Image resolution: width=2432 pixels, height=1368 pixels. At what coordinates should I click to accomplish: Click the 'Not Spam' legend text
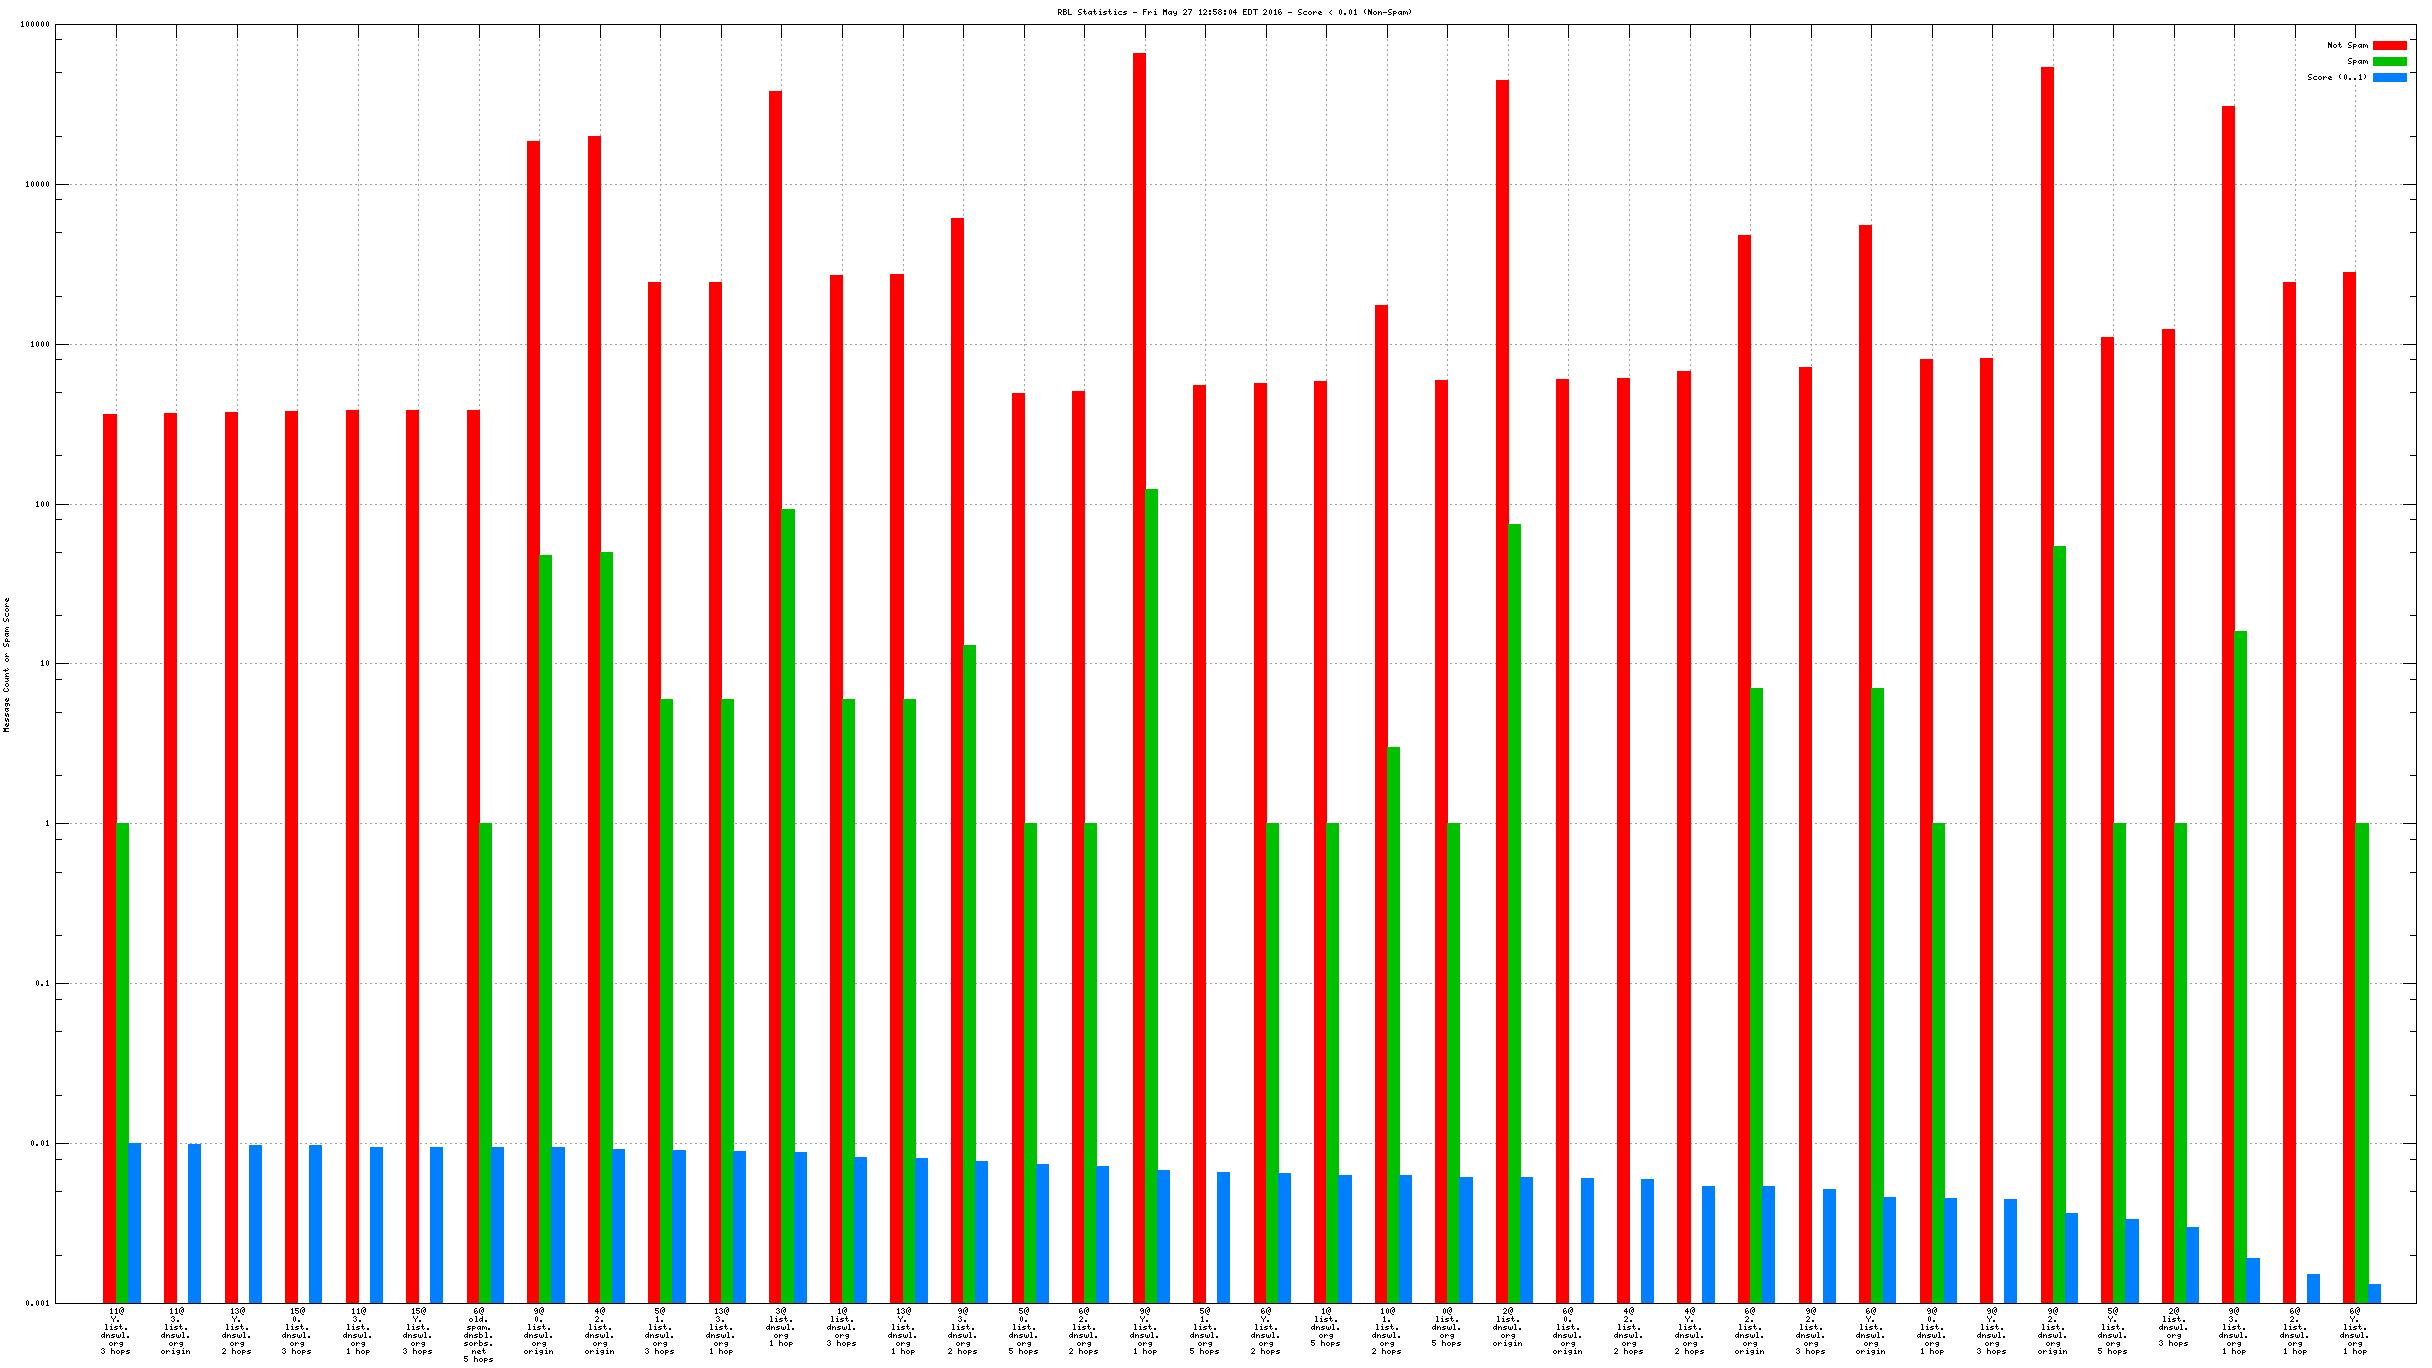pos(2347,46)
